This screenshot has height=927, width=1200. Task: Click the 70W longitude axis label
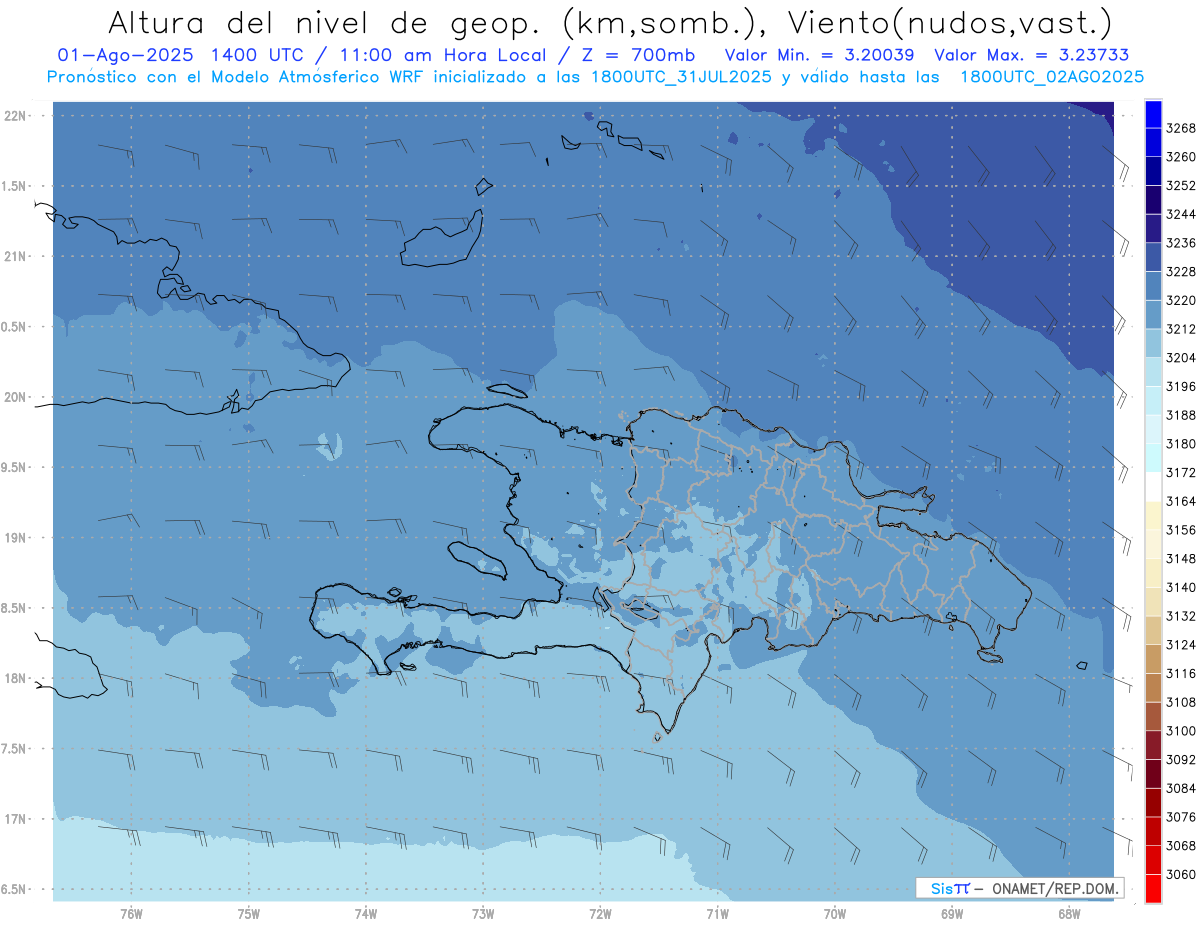point(835,914)
